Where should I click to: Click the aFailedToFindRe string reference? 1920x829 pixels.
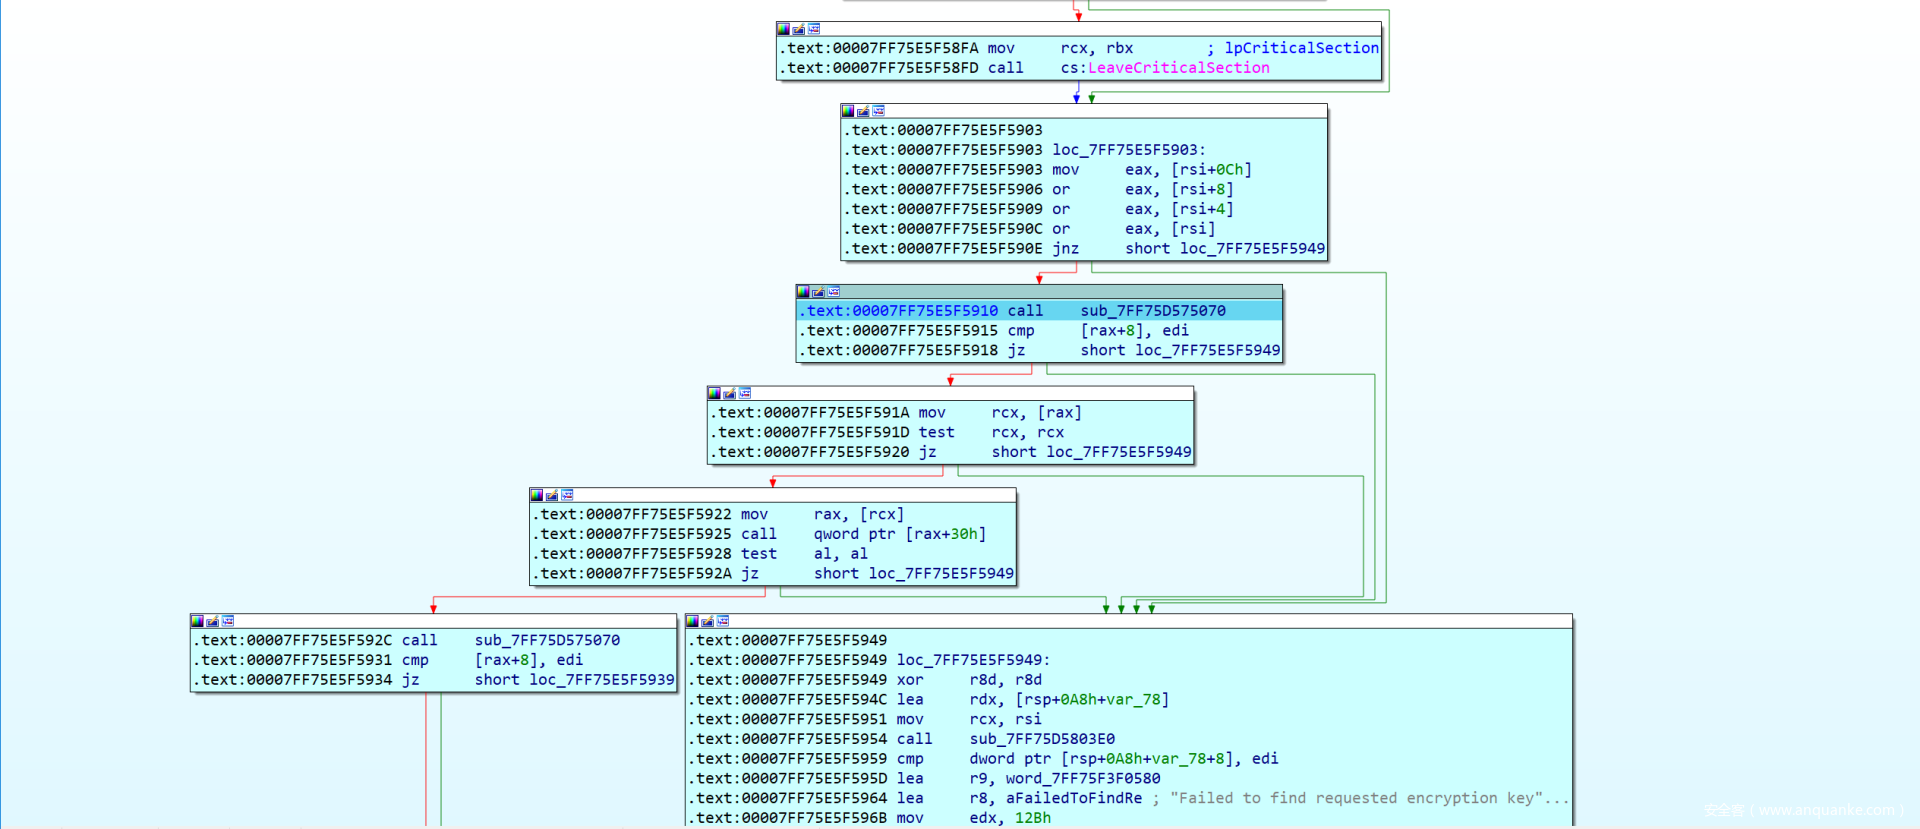tap(1073, 798)
